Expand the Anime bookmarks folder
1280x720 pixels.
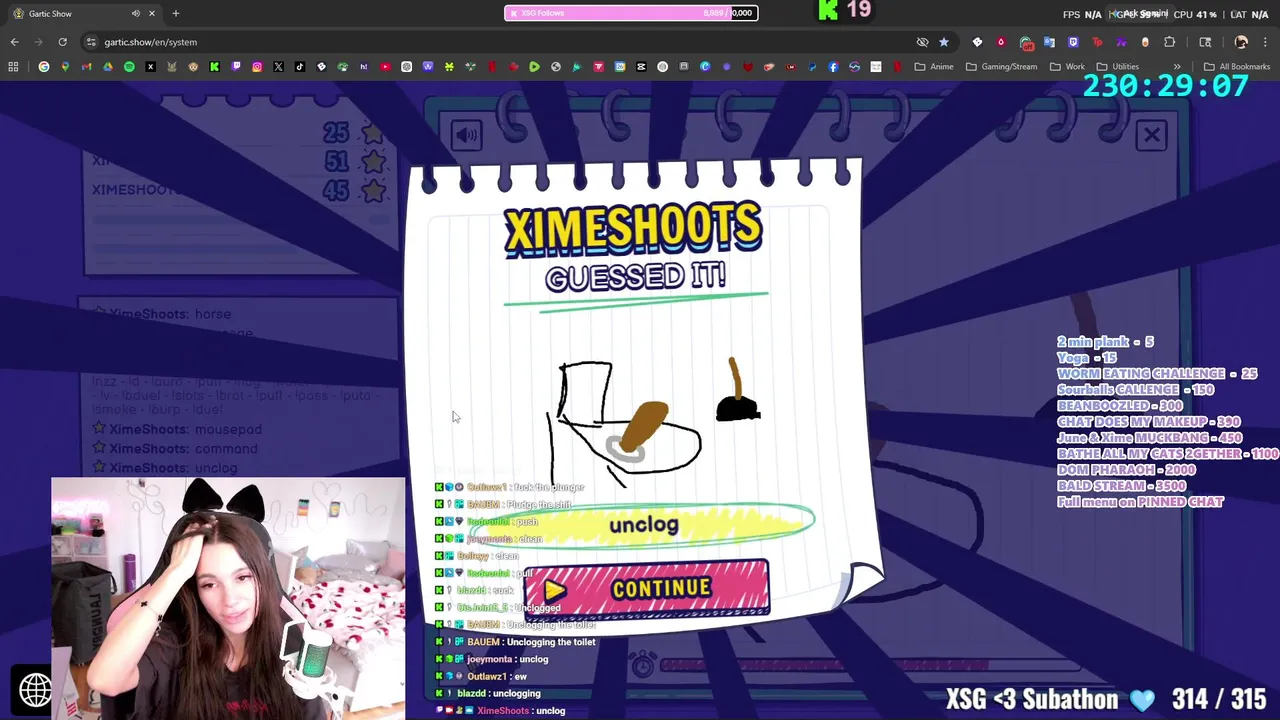tap(933, 67)
